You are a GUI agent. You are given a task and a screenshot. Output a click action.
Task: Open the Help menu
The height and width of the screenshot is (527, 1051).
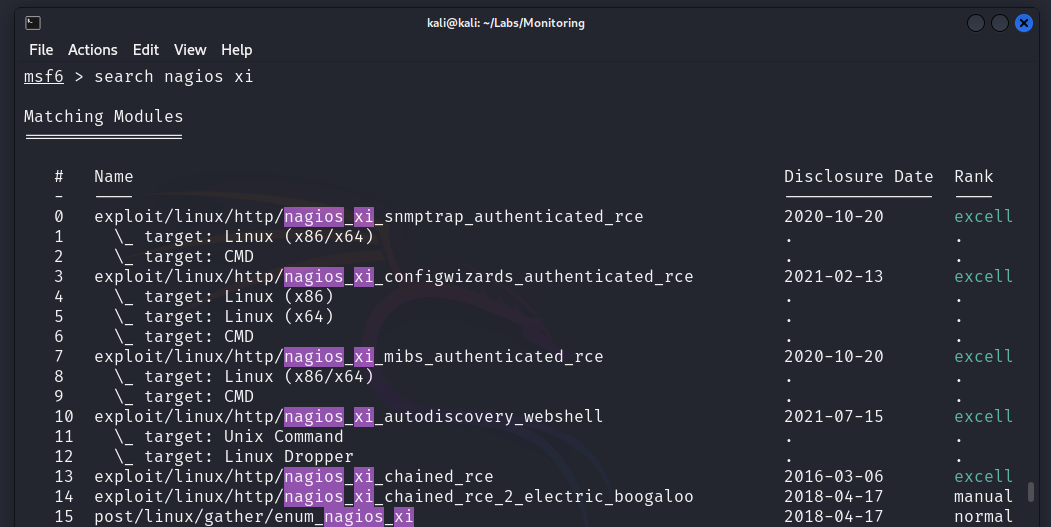(x=237, y=50)
